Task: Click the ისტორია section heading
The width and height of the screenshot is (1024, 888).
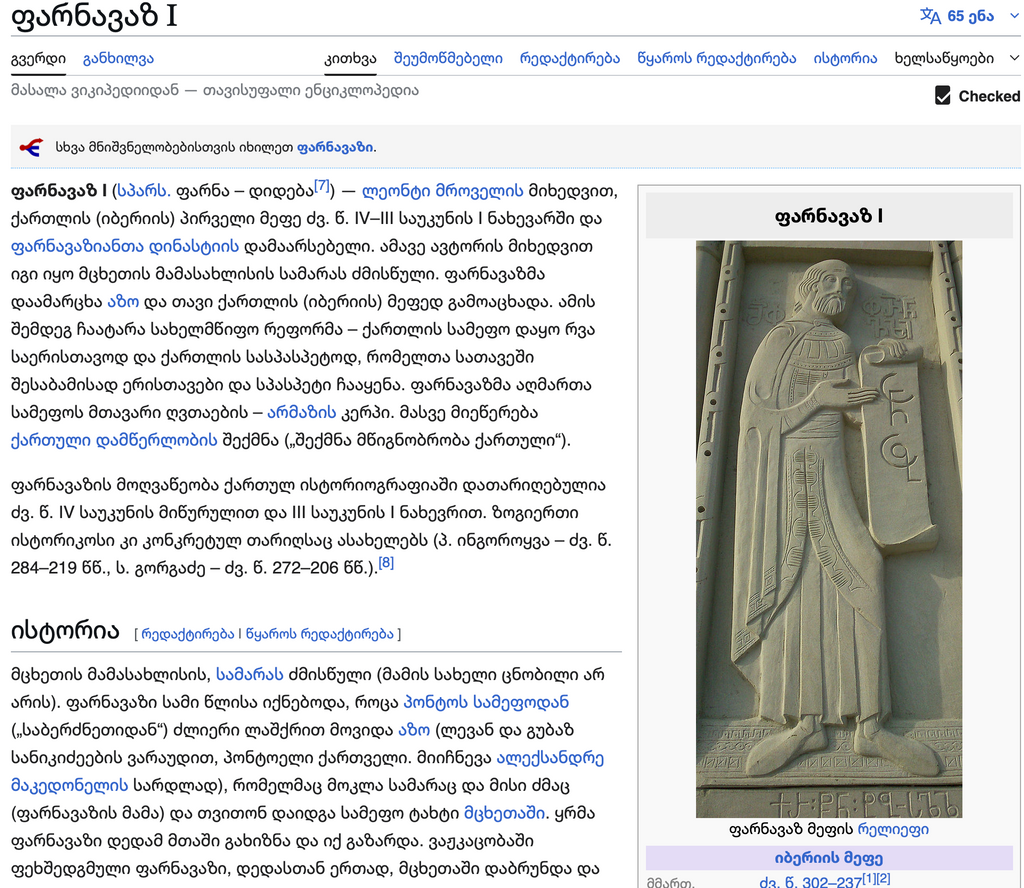Action: 65,631
